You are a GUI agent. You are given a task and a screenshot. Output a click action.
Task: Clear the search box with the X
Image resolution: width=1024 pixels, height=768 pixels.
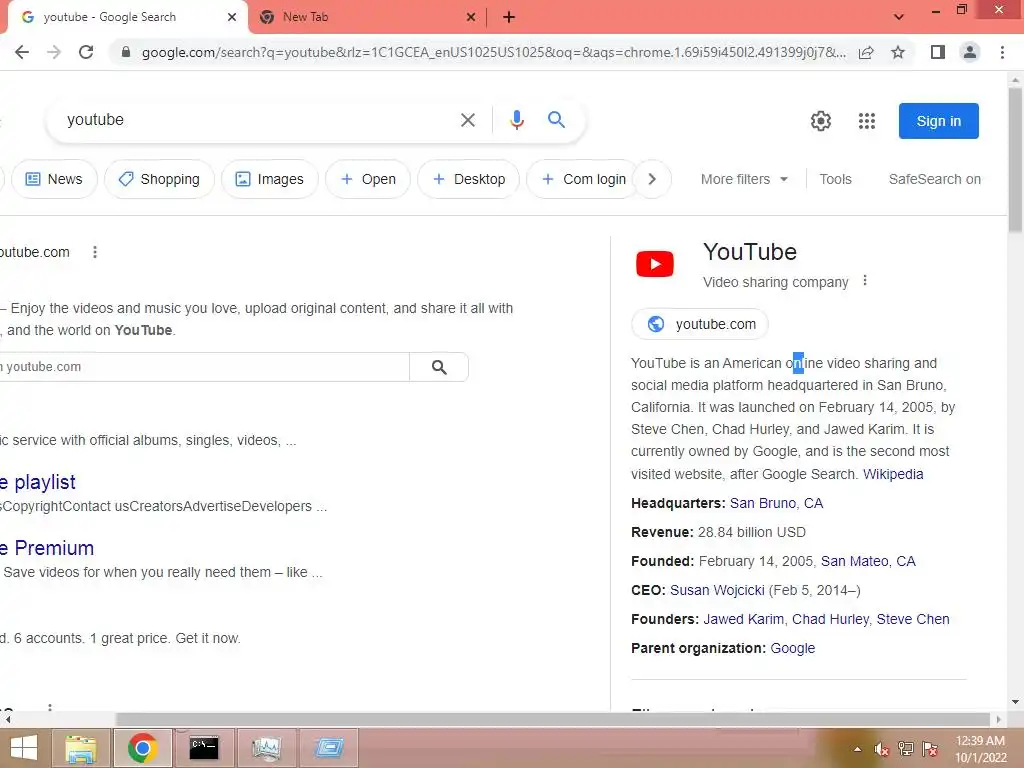468,120
